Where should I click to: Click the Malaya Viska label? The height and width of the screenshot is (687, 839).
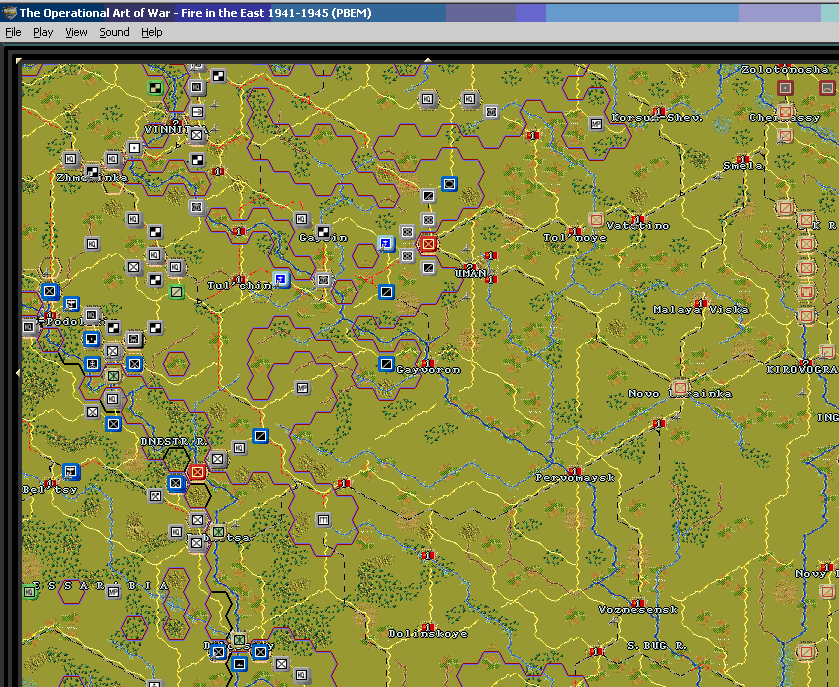(x=701, y=309)
